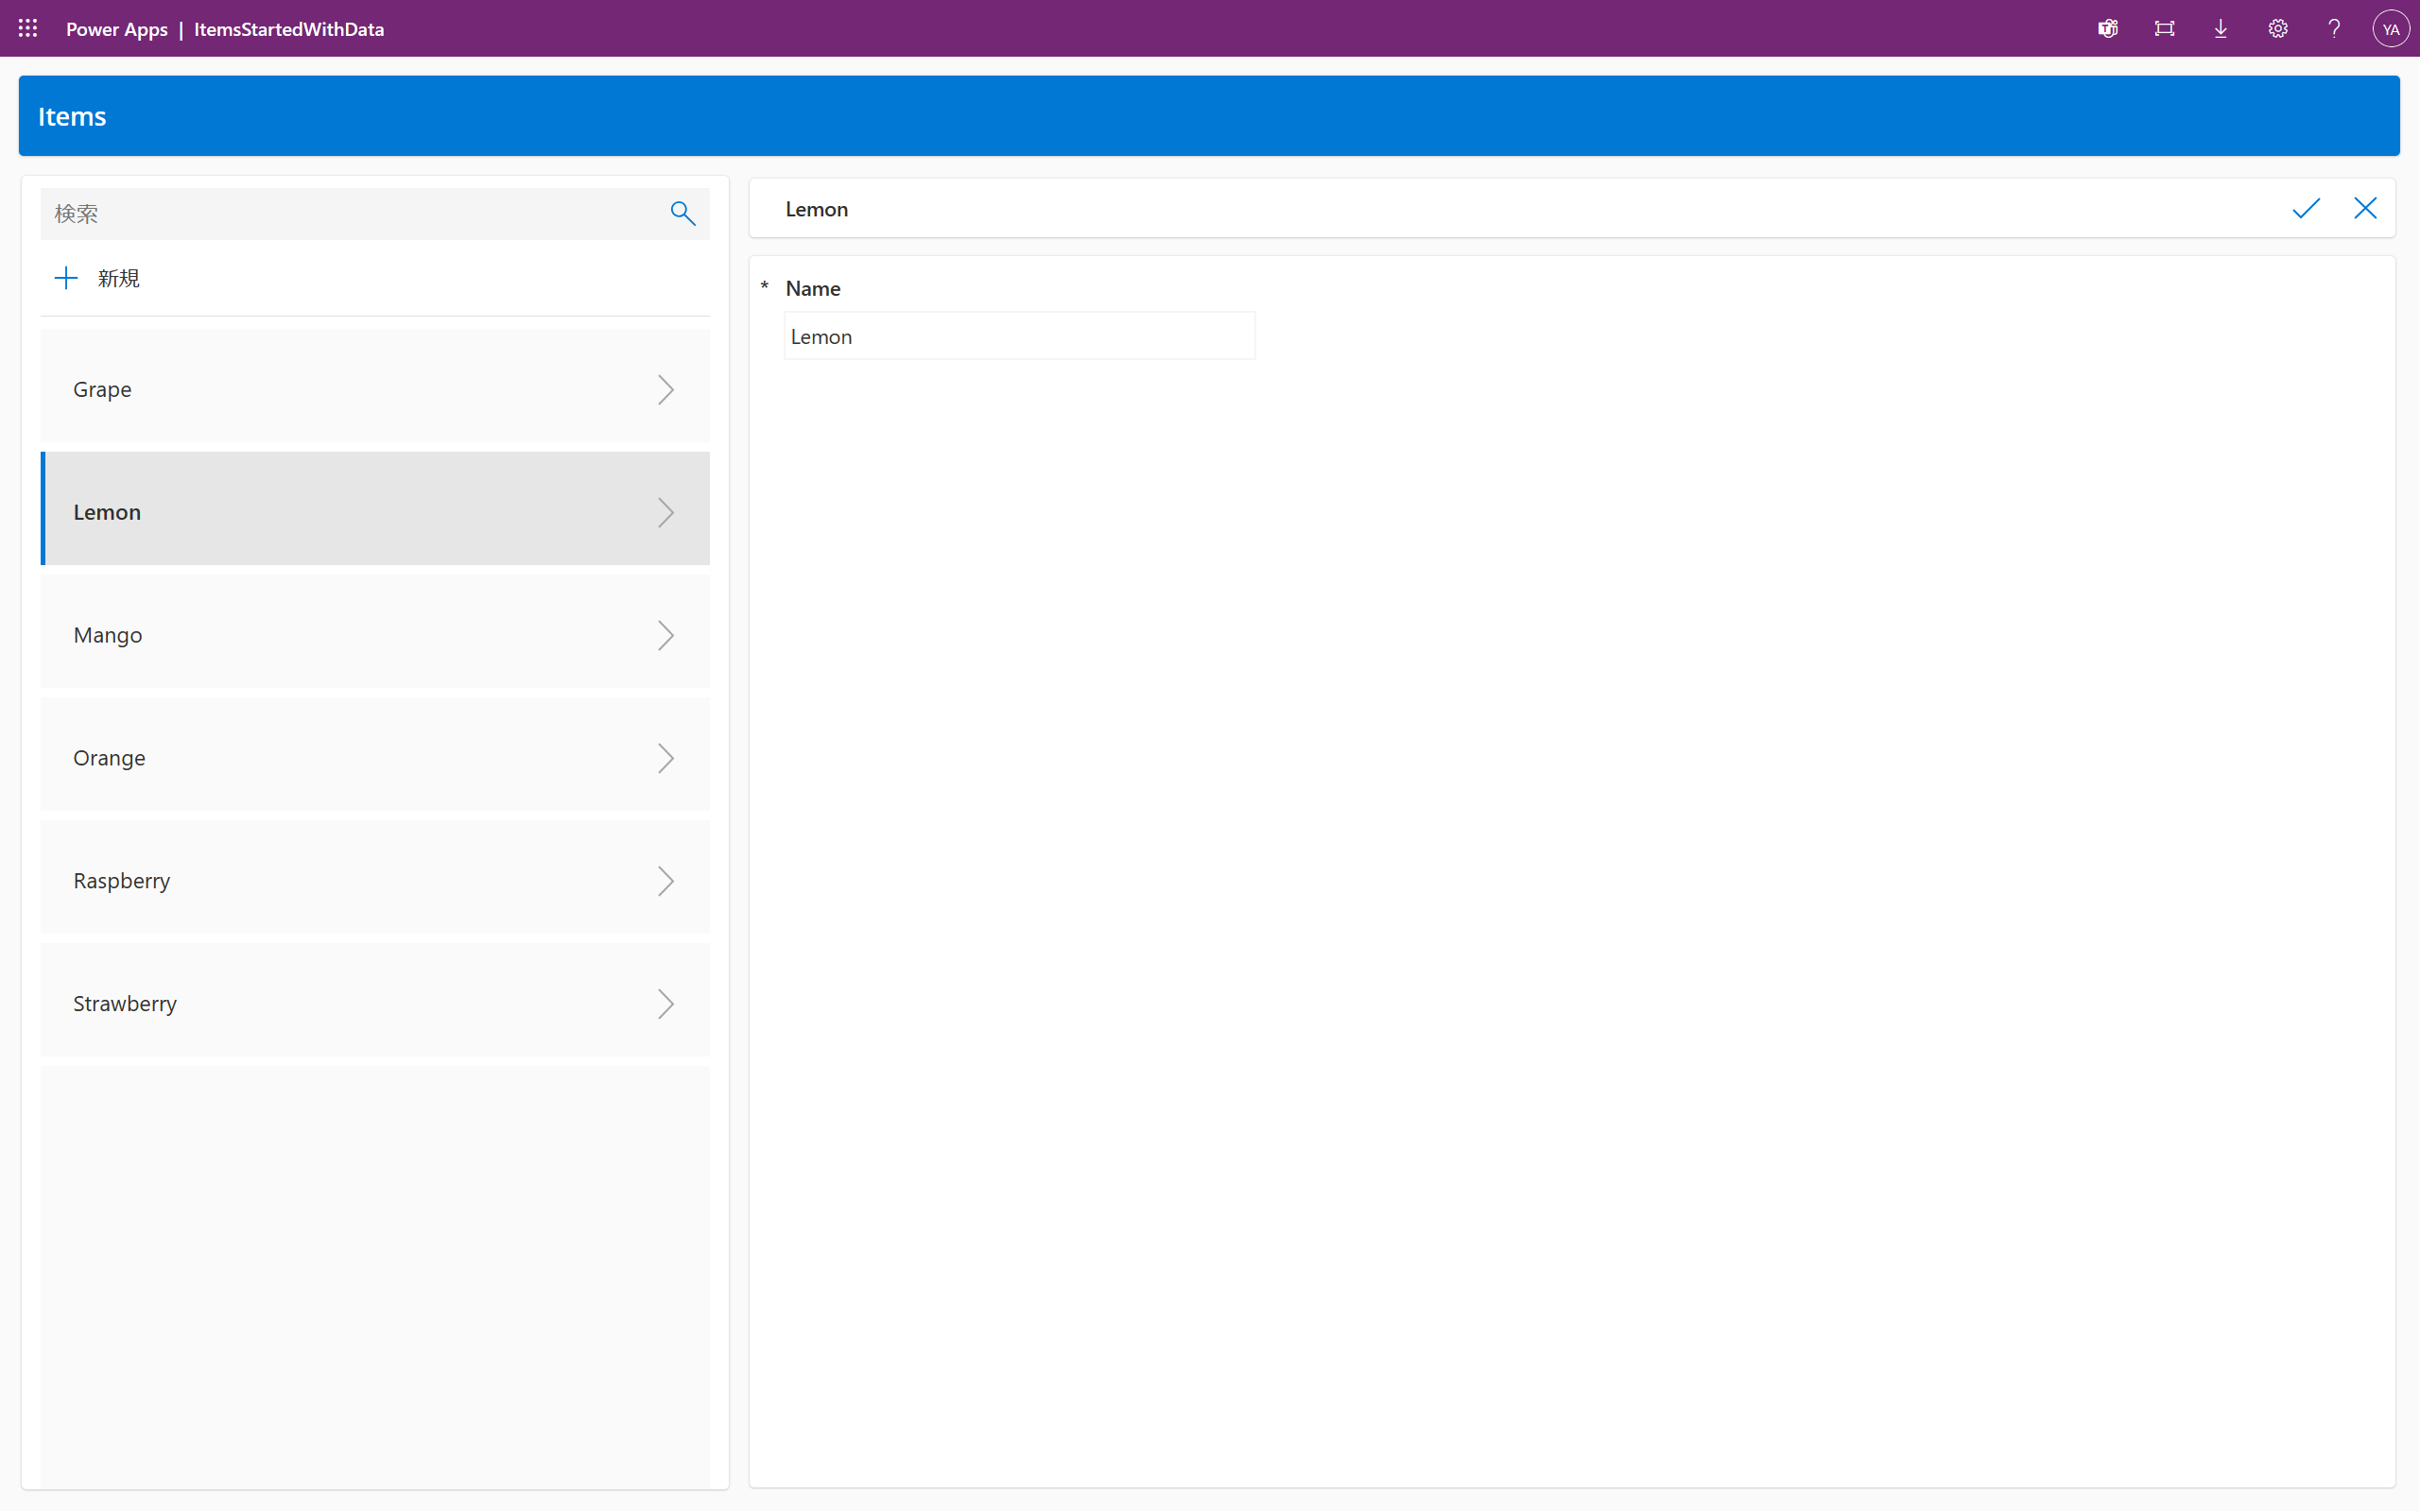Click the plus icon for new item
Screen dimensions: 2420x1512
[x=66, y=278]
